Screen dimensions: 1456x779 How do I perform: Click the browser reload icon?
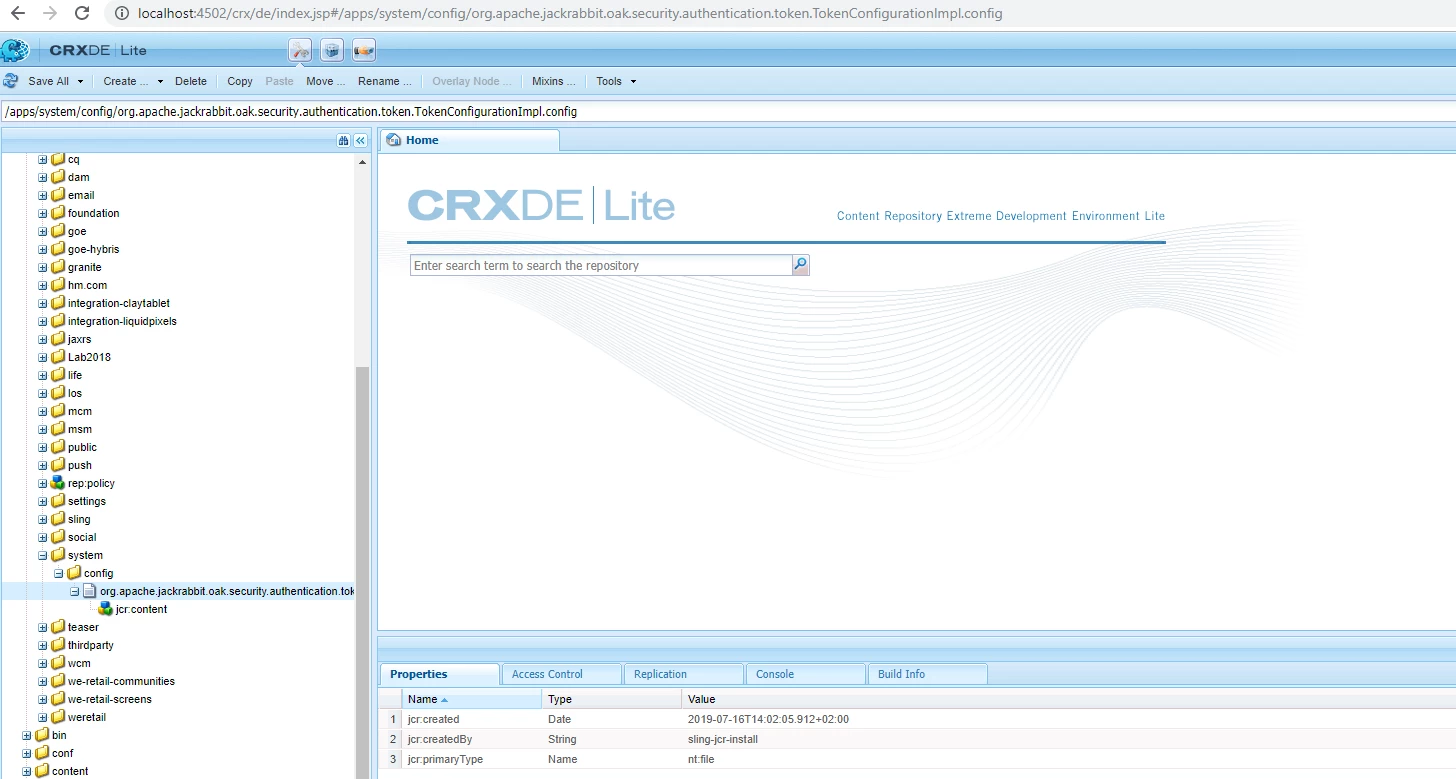tap(82, 14)
